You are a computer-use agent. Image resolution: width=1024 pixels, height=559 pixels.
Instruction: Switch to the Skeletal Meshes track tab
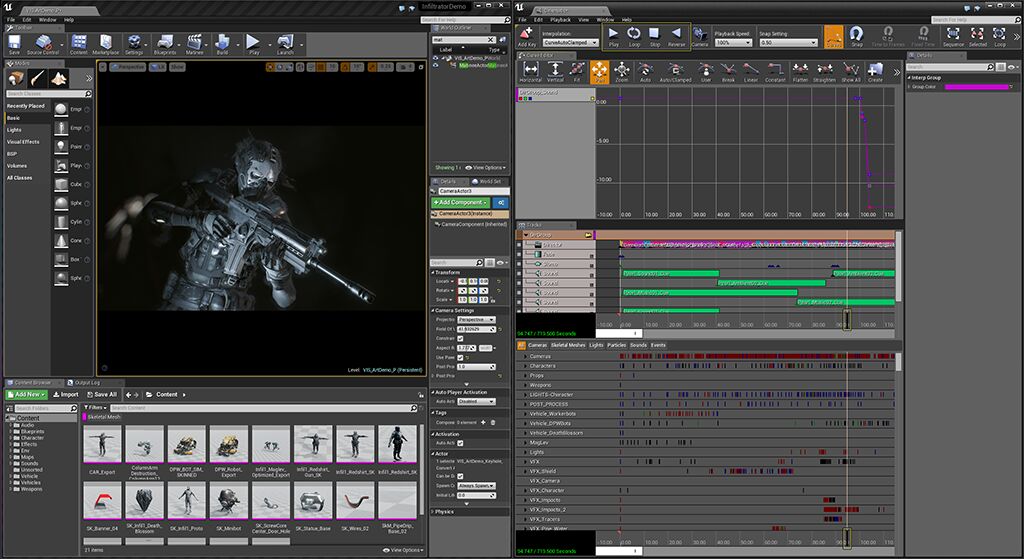(x=568, y=345)
